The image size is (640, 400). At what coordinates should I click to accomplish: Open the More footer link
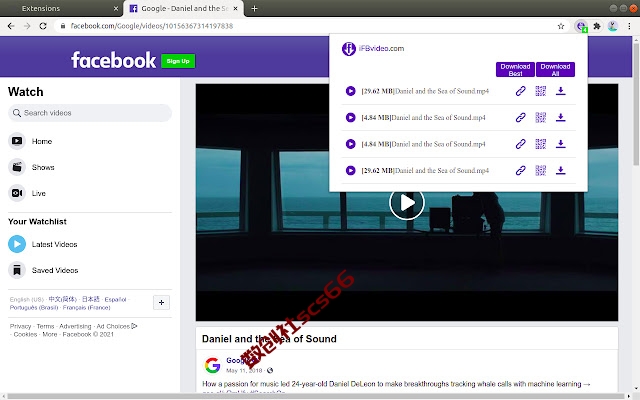pos(50,334)
